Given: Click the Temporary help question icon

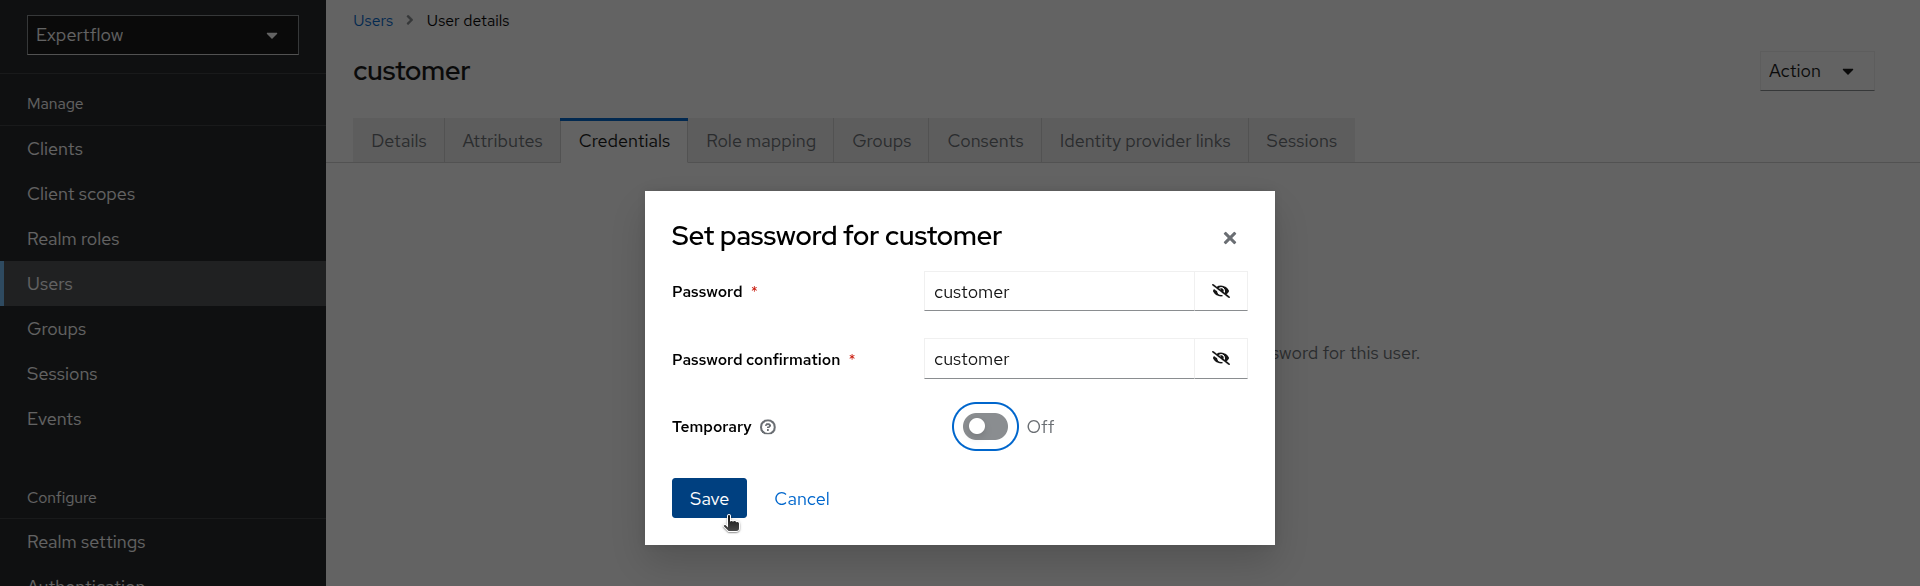Looking at the screenshot, I should click(x=768, y=427).
